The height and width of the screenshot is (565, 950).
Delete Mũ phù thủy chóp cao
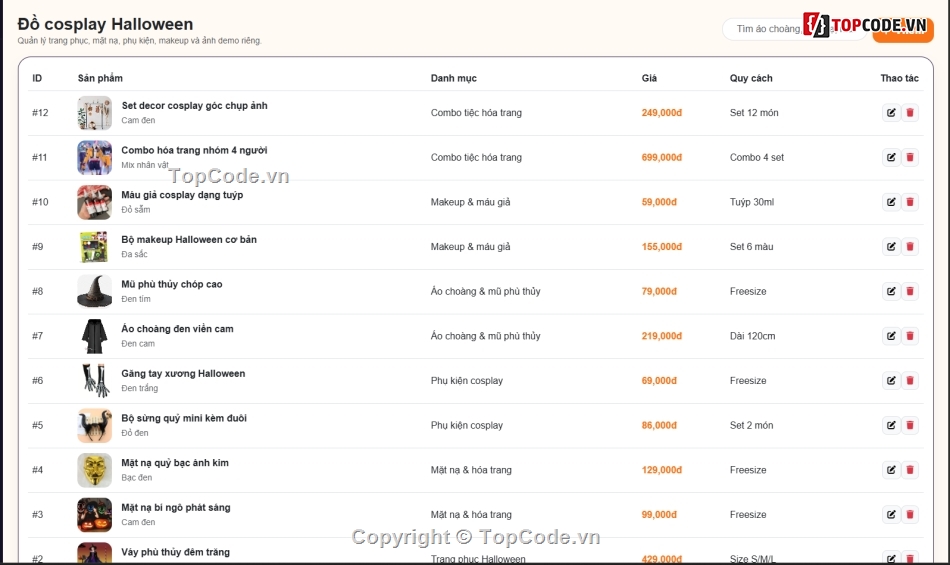tap(909, 291)
